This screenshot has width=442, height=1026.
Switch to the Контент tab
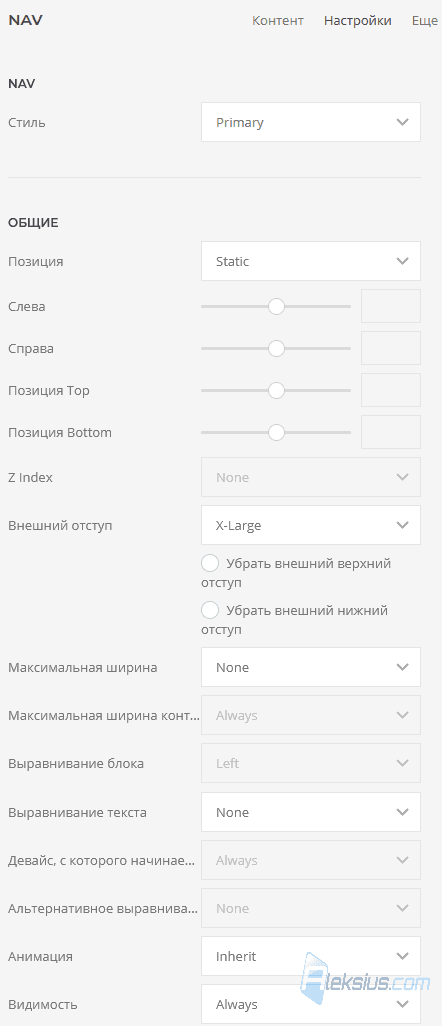(x=278, y=21)
